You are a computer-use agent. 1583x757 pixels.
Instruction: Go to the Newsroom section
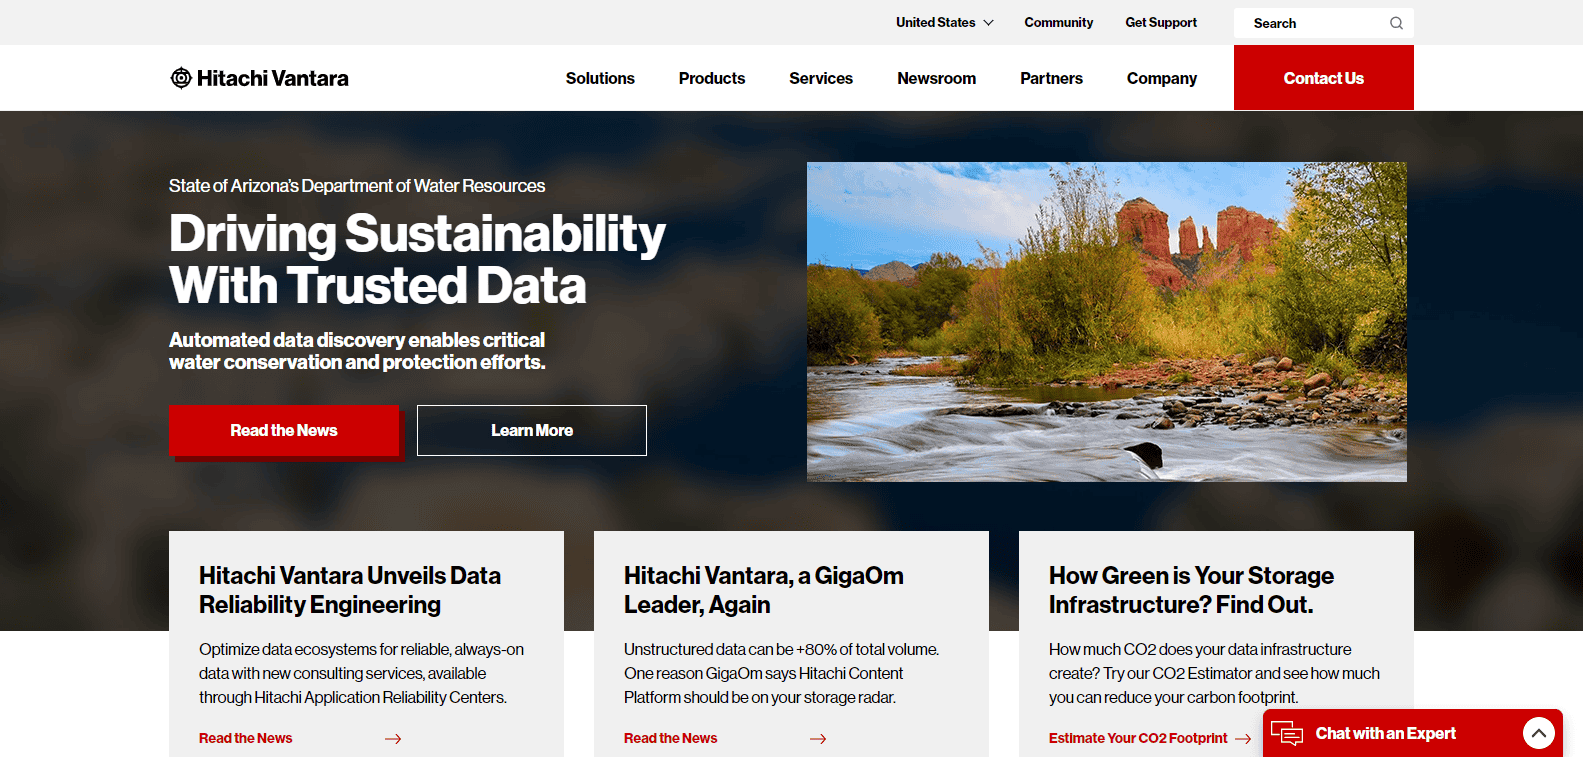[x=936, y=78]
